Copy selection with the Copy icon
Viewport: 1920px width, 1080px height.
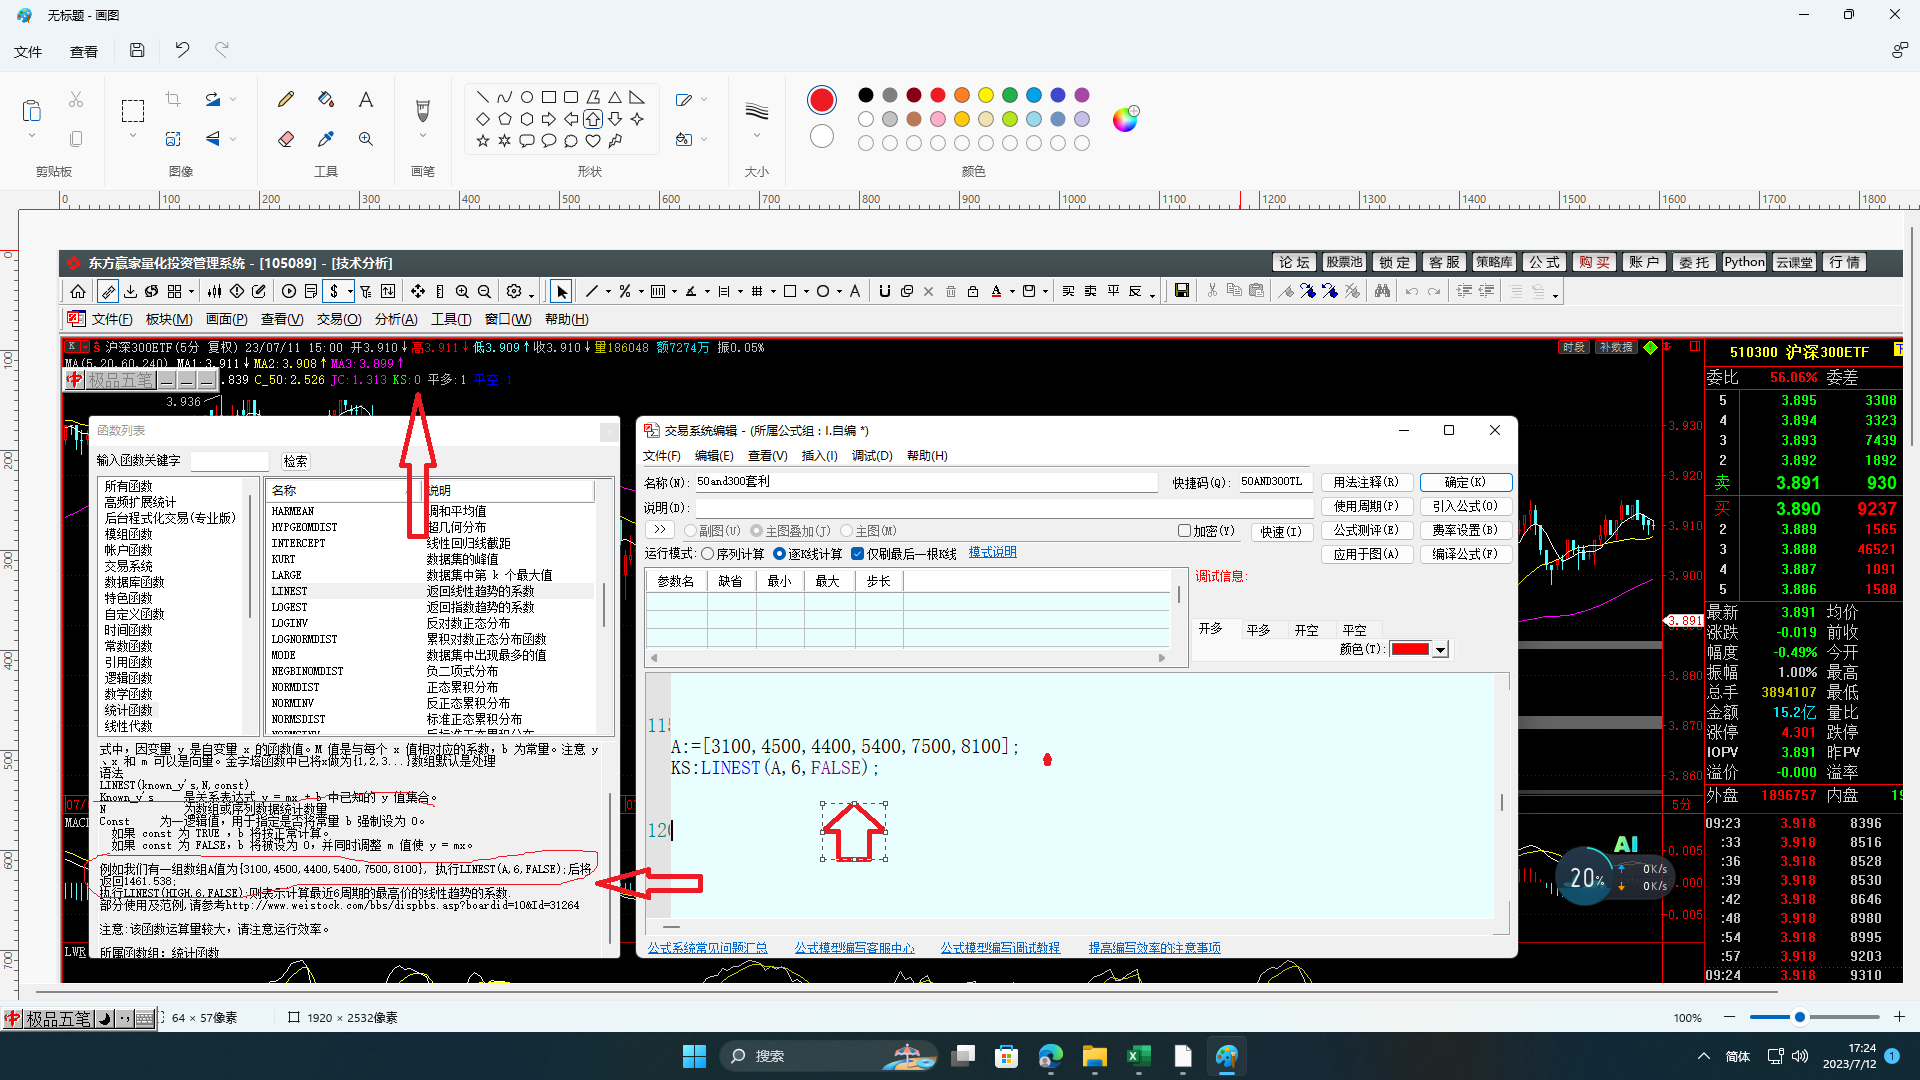pyautogui.click(x=76, y=139)
